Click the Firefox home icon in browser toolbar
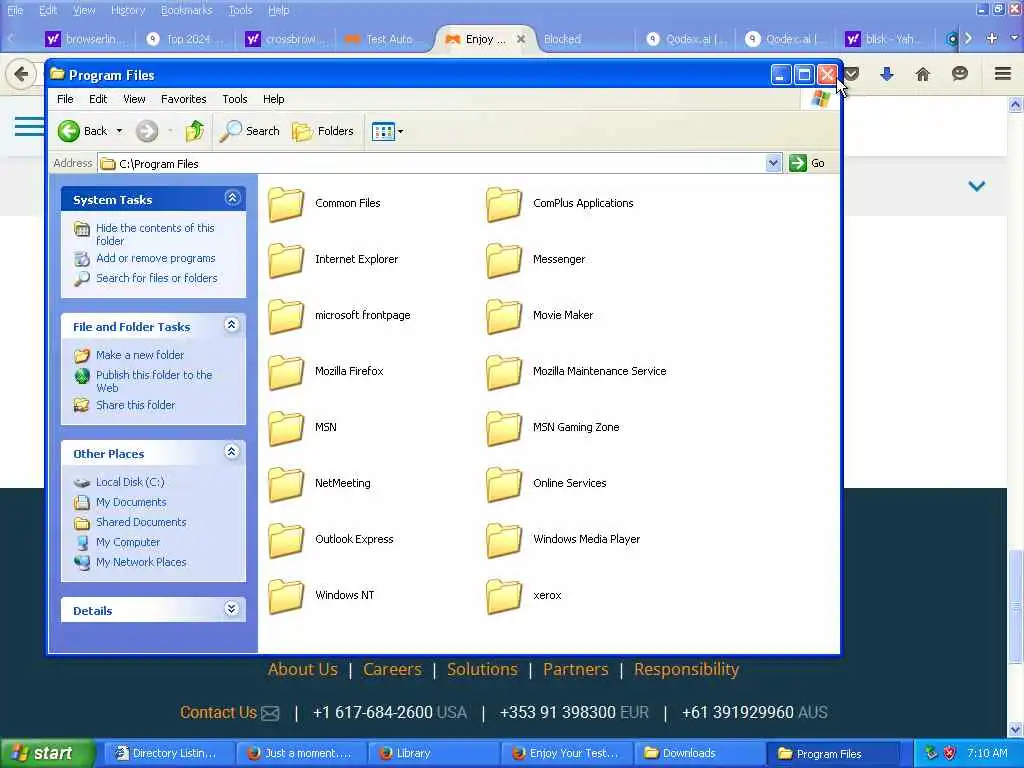The image size is (1024, 768). click(x=923, y=74)
